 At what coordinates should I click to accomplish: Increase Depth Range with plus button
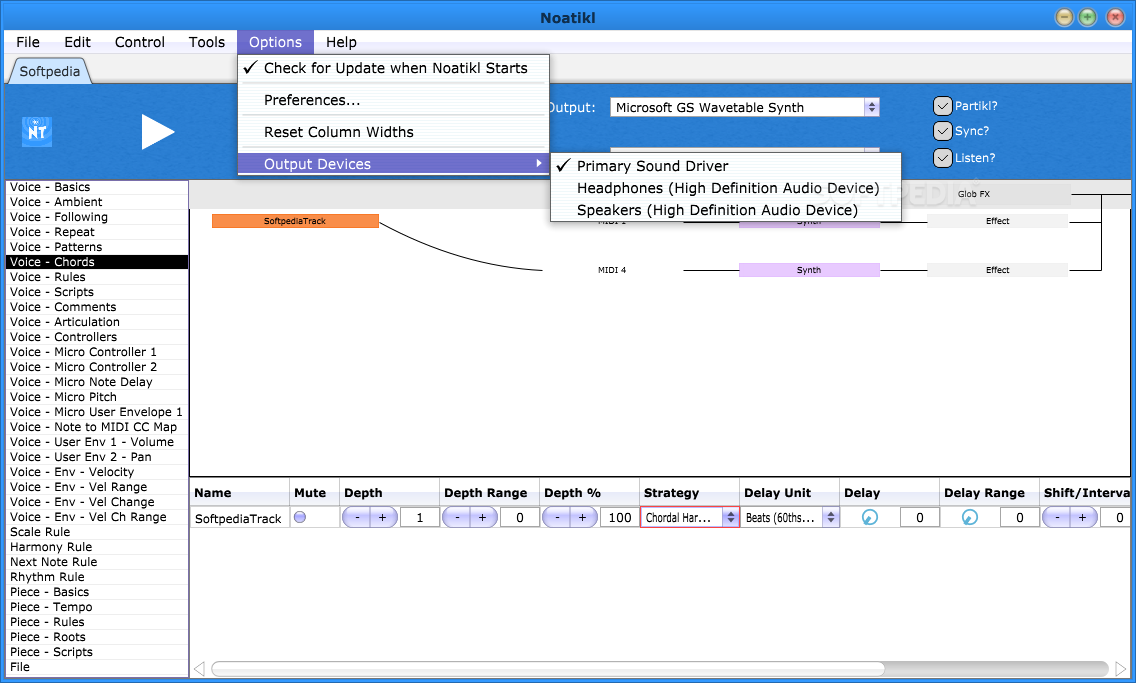pyautogui.click(x=483, y=517)
